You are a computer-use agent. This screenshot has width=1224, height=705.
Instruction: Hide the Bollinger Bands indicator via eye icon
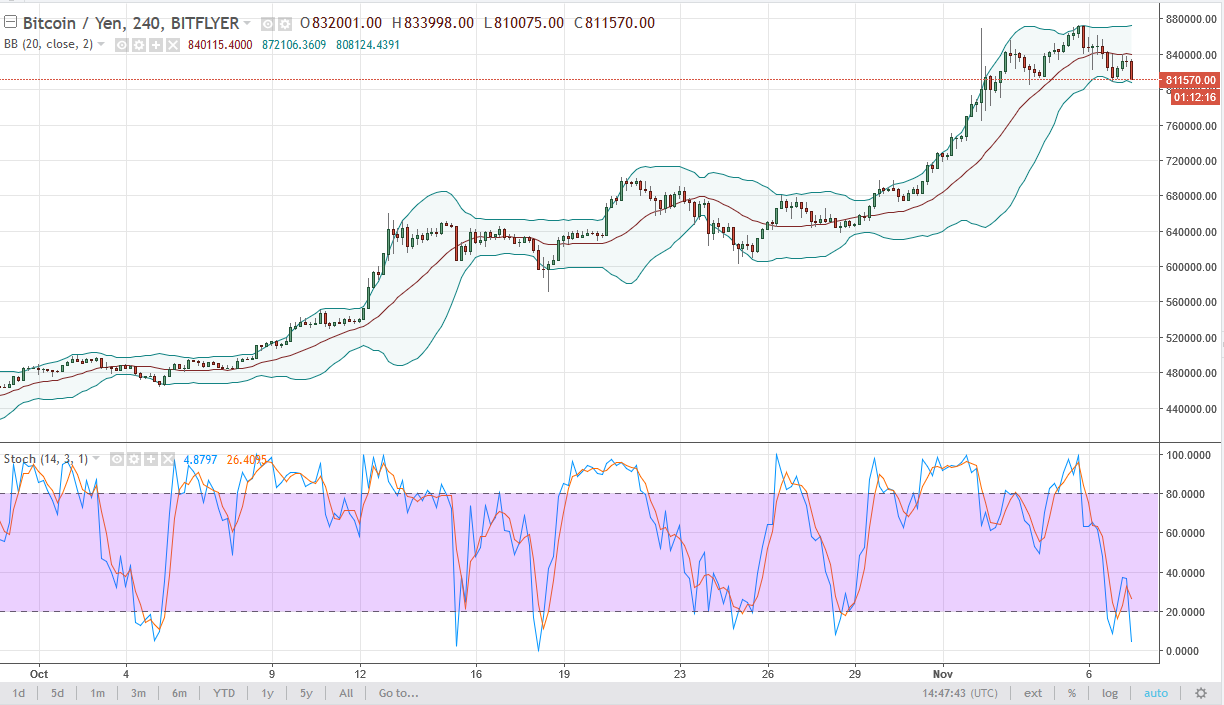pyautogui.click(x=122, y=45)
